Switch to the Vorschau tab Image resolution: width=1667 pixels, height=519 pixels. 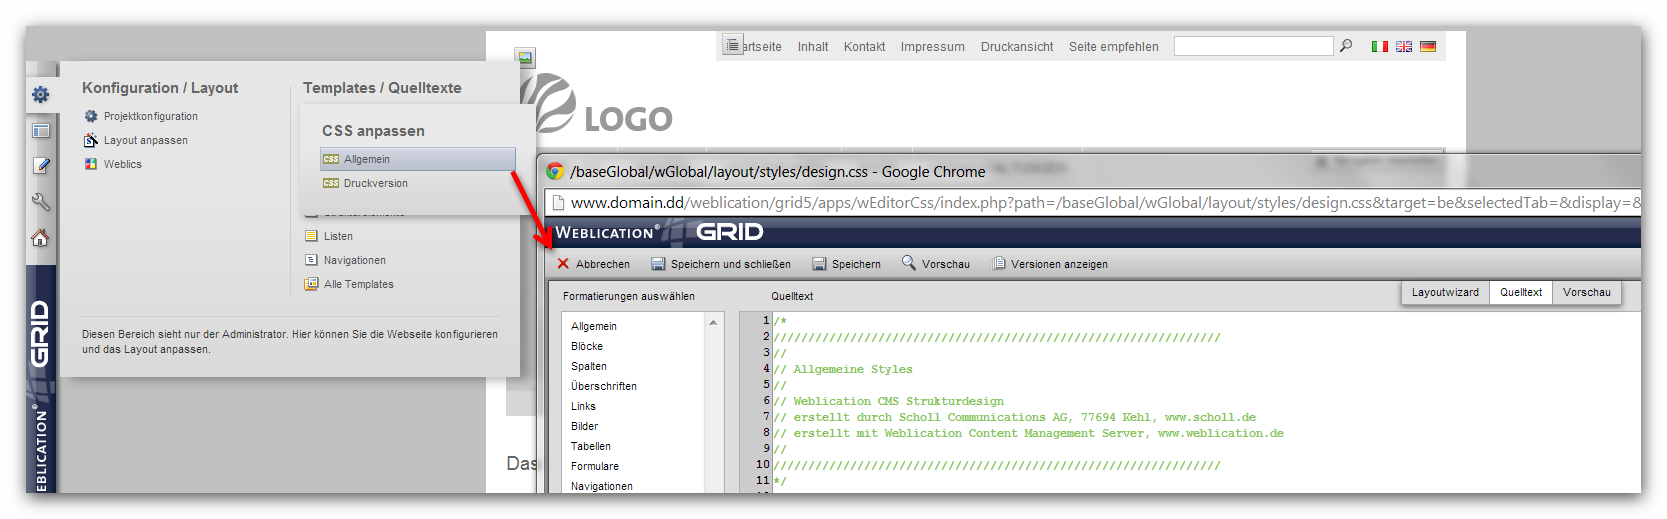coord(1587,292)
